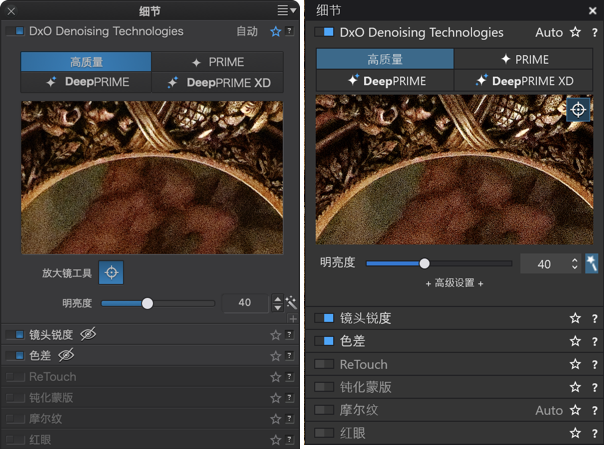The image size is (604, 449).
Task: Click magic wand icon beside right 明亮度 field
Action: (x=591, y=264)
